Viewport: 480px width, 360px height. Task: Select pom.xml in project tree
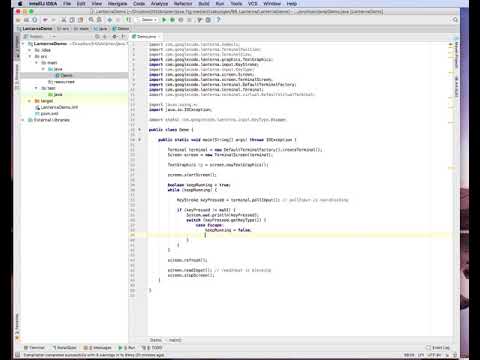[x=47, y=113]
